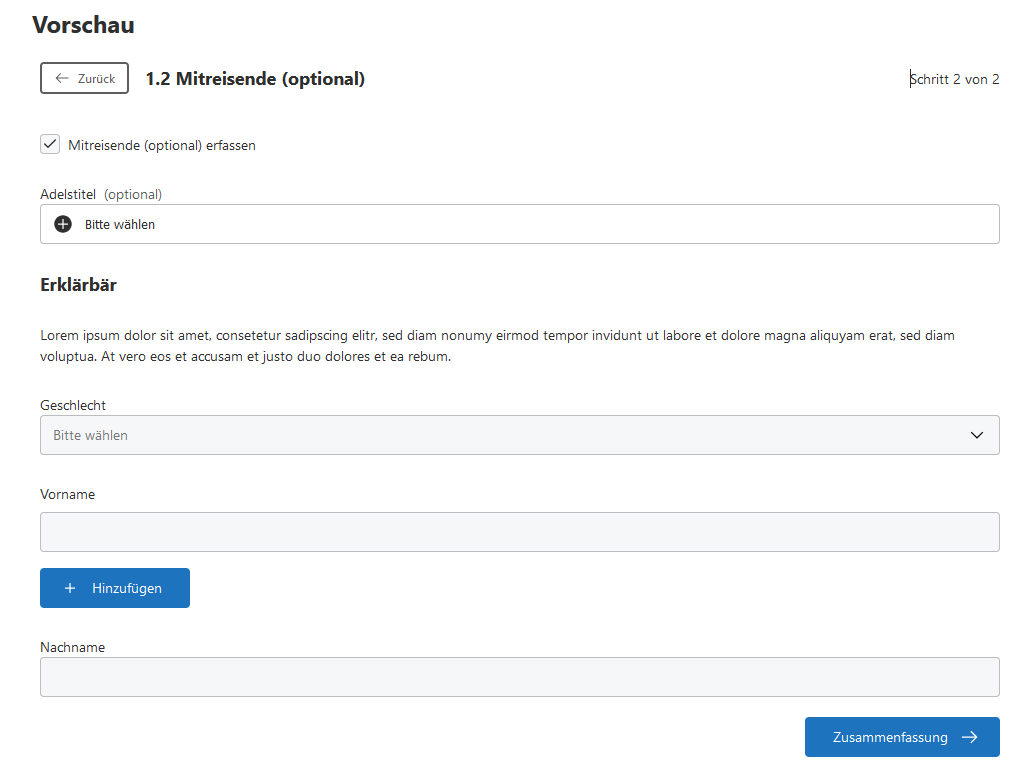Focus the Vorname text field
Viewport: 1013px width, 764px height.
coord(519,532)
